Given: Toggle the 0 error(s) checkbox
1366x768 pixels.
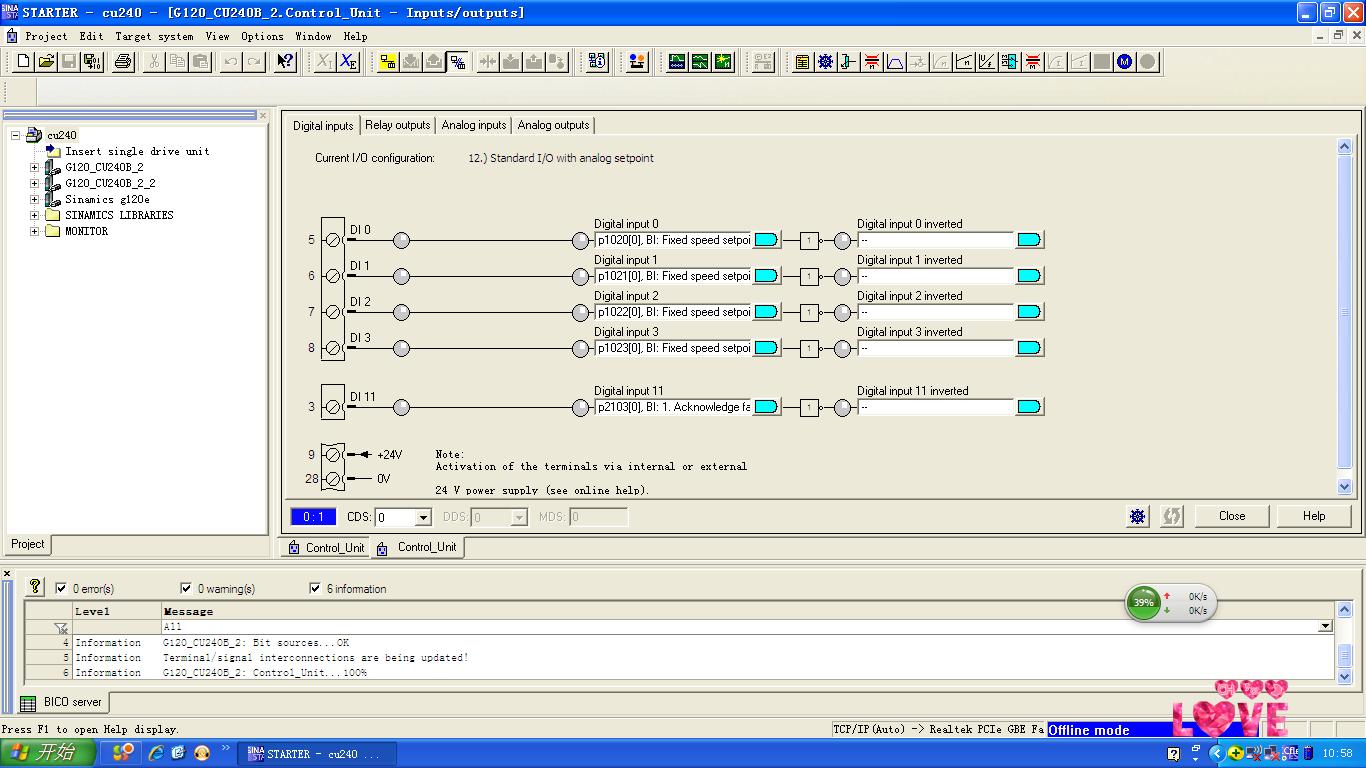Looking at the screenshot, I should click(x=62, y=589).
